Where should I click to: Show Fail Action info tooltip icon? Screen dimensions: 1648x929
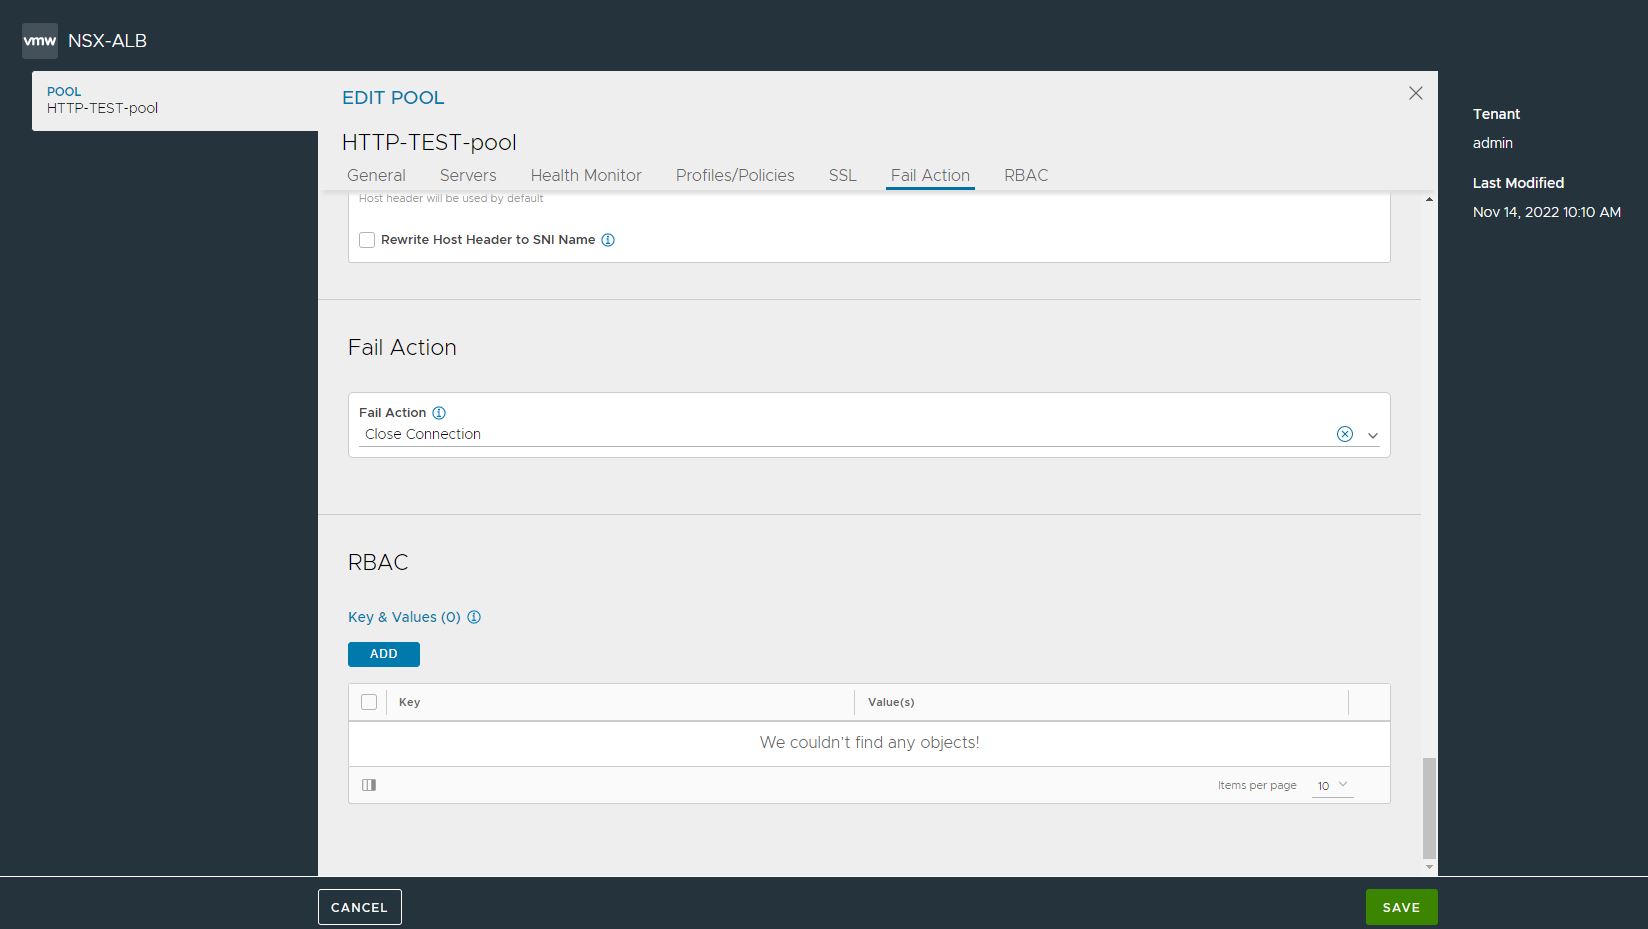click(x=439, y=413)
